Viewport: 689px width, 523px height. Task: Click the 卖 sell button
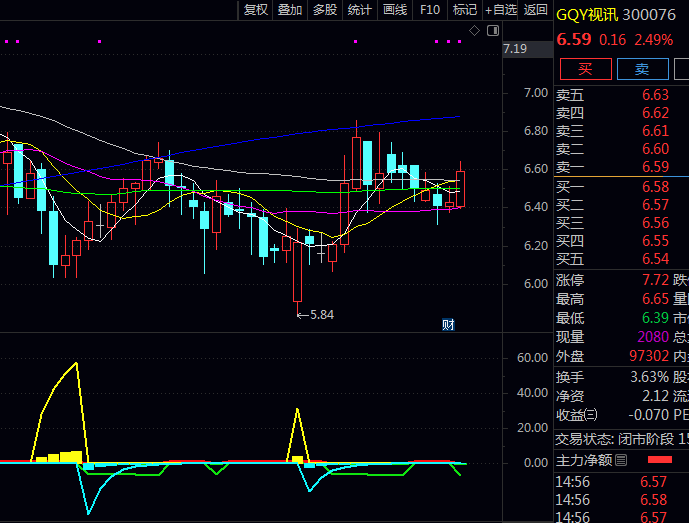(642, 69)
